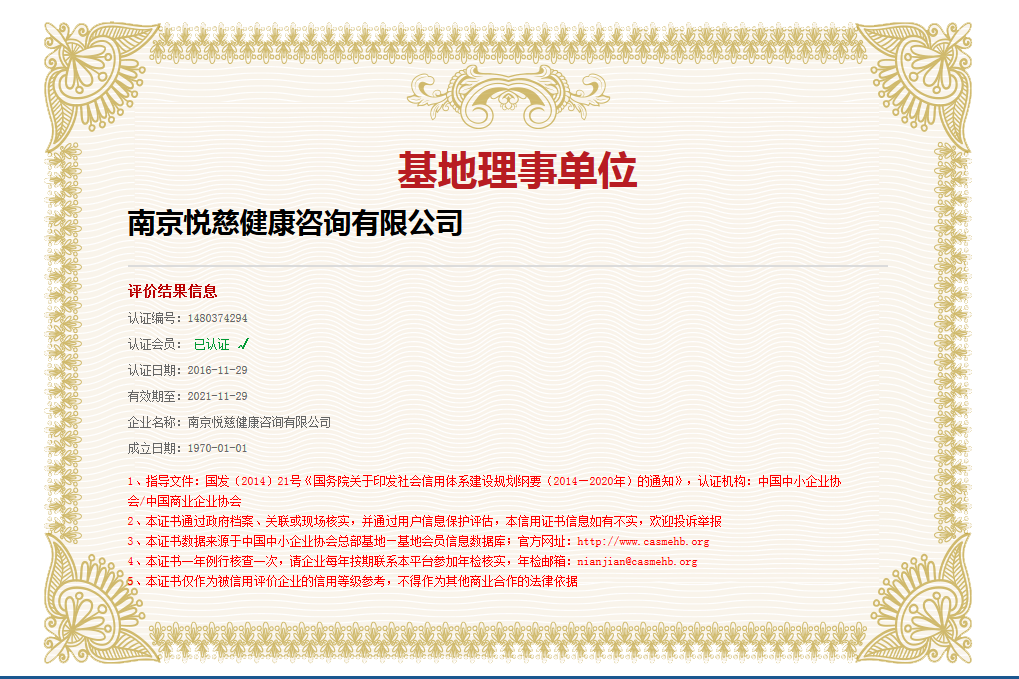
Task: Click the certificate number 1480374294
Action: pos(218,318)
